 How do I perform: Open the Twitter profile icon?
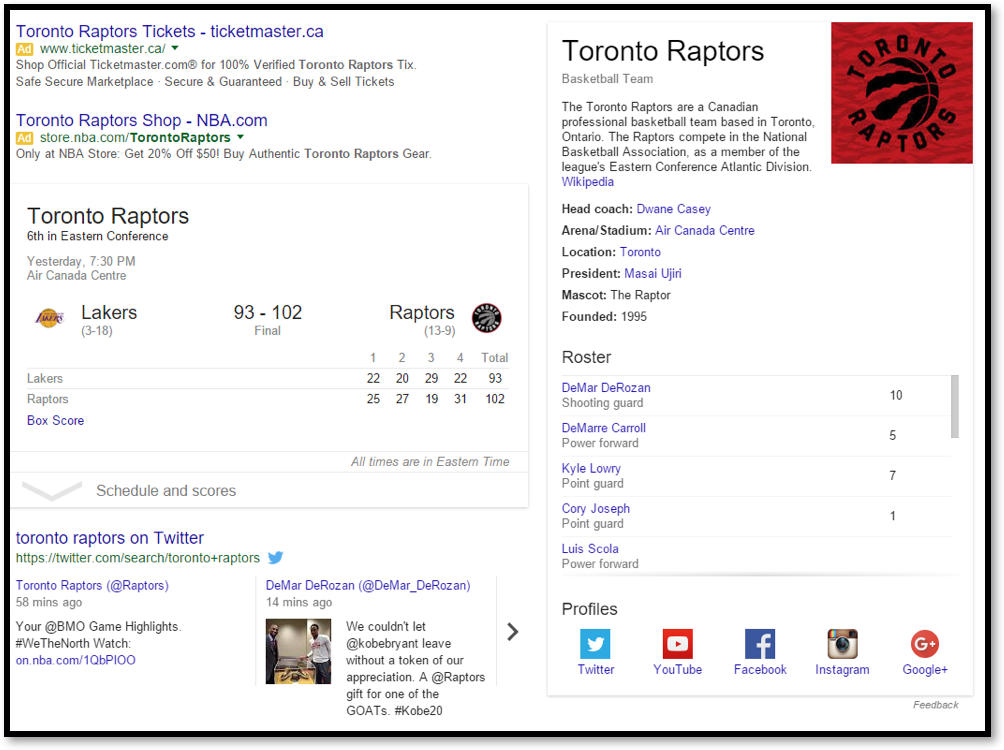[595, 643]
